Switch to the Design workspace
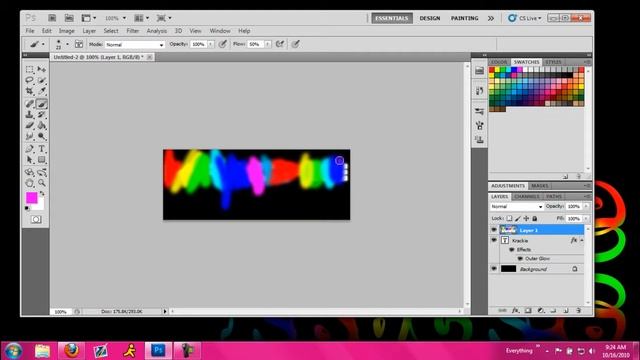Image resolution: width=640 pixels, height=360 pixels. (430, 18)
